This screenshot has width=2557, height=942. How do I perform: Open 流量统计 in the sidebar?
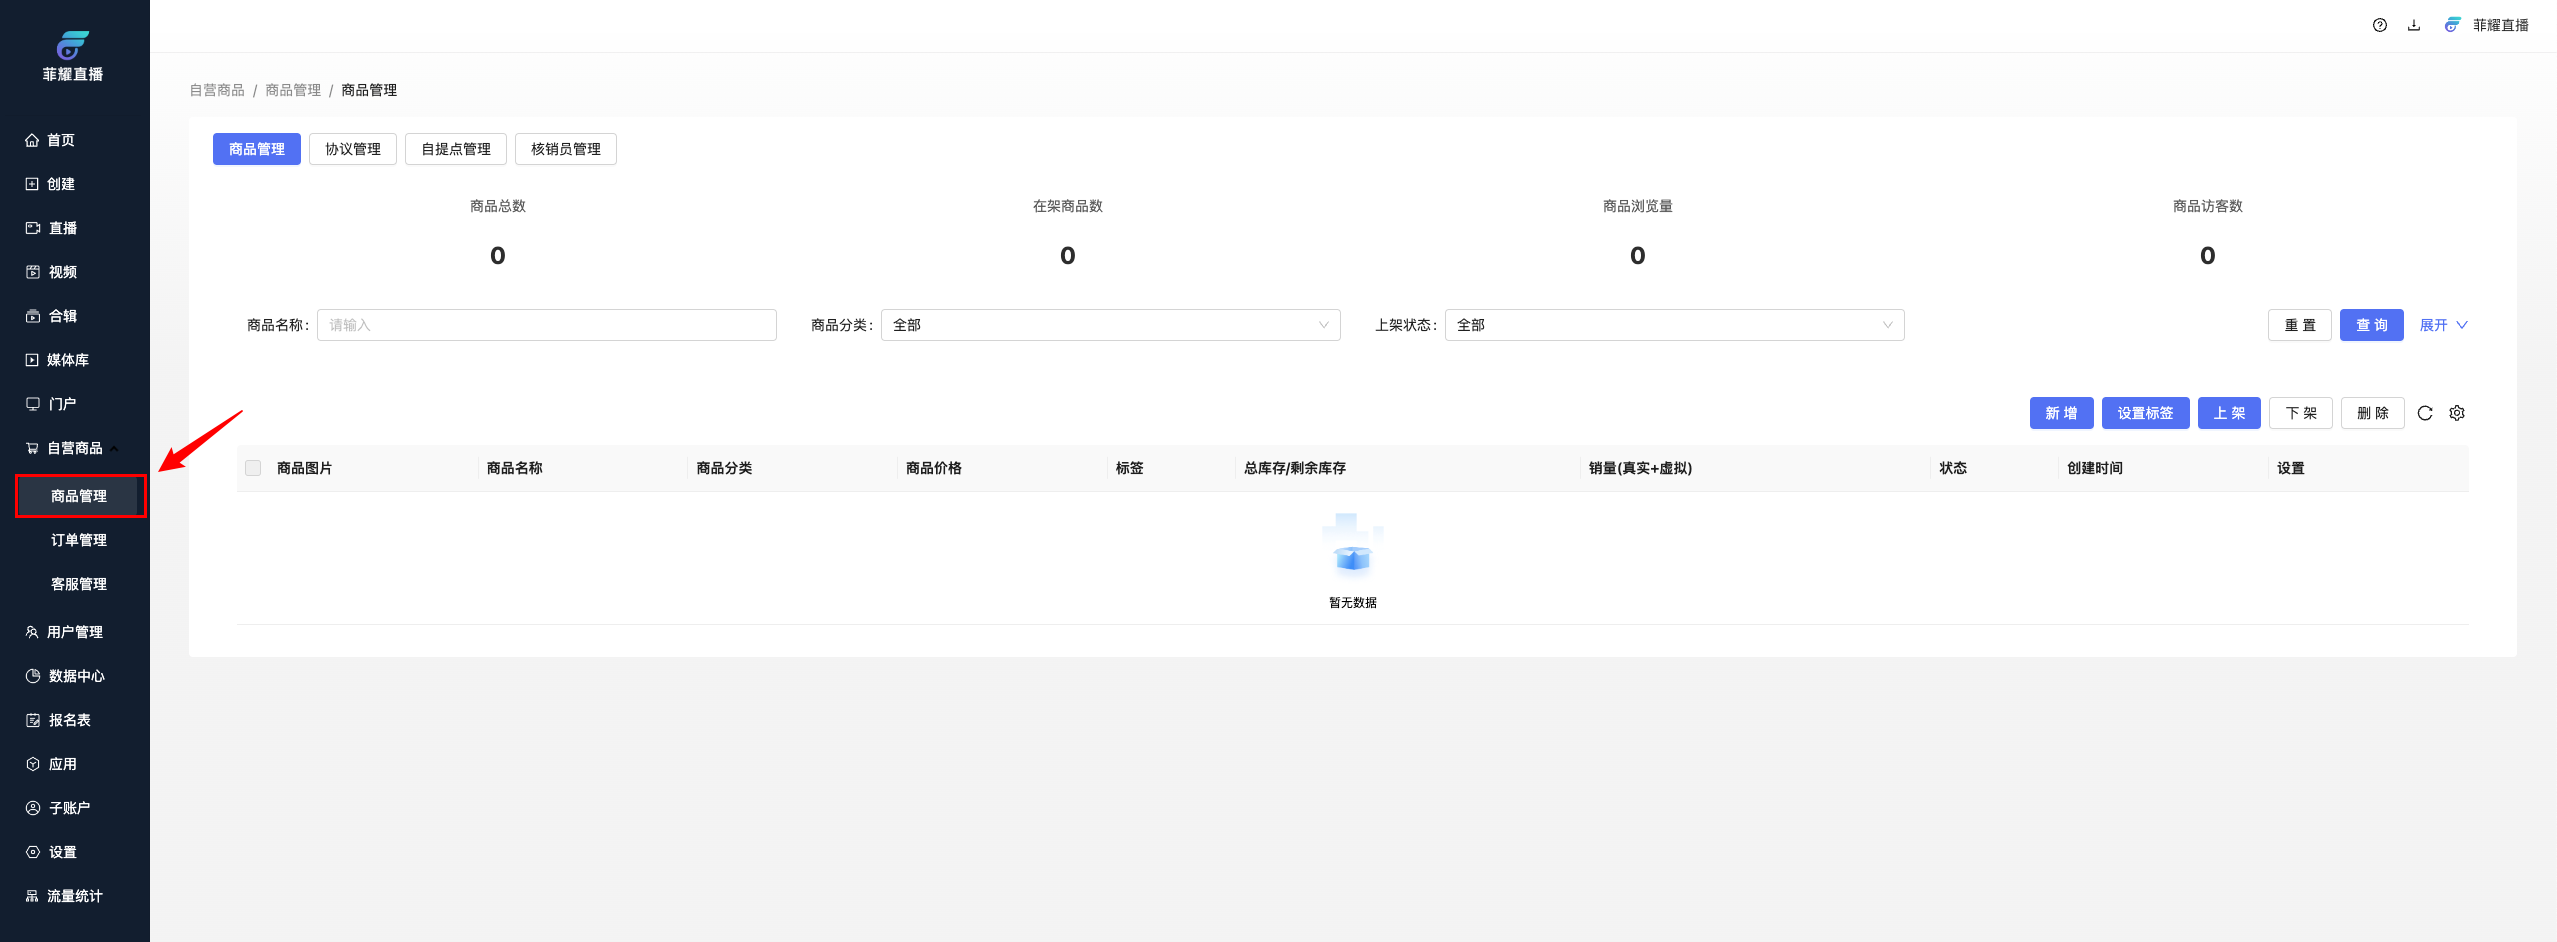(74, 896)
